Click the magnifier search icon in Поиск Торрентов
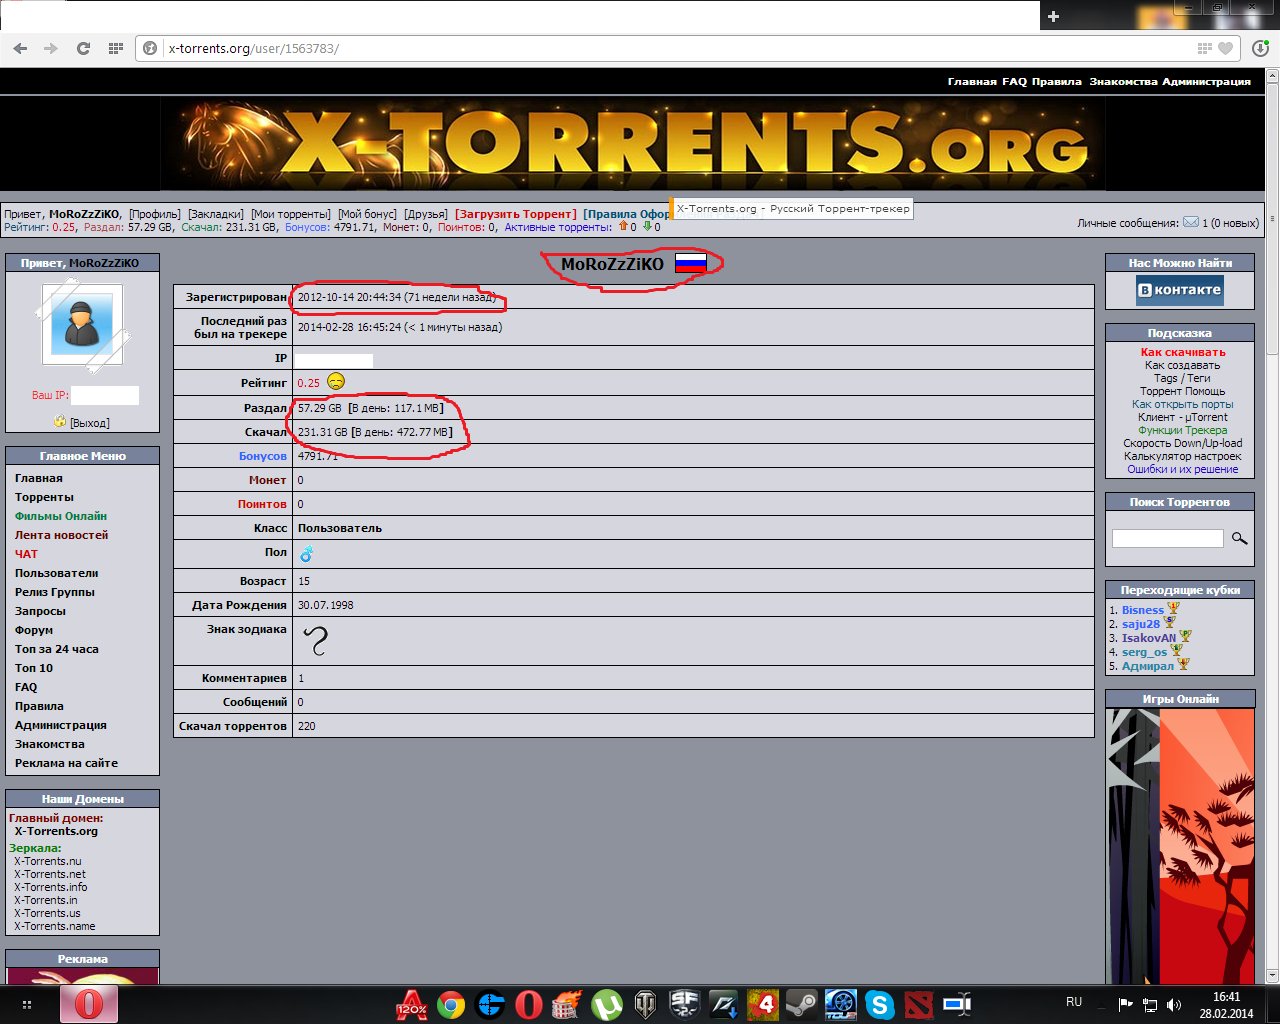The width and height of the screenshot is (1280, 1024). pos(1239,538)
